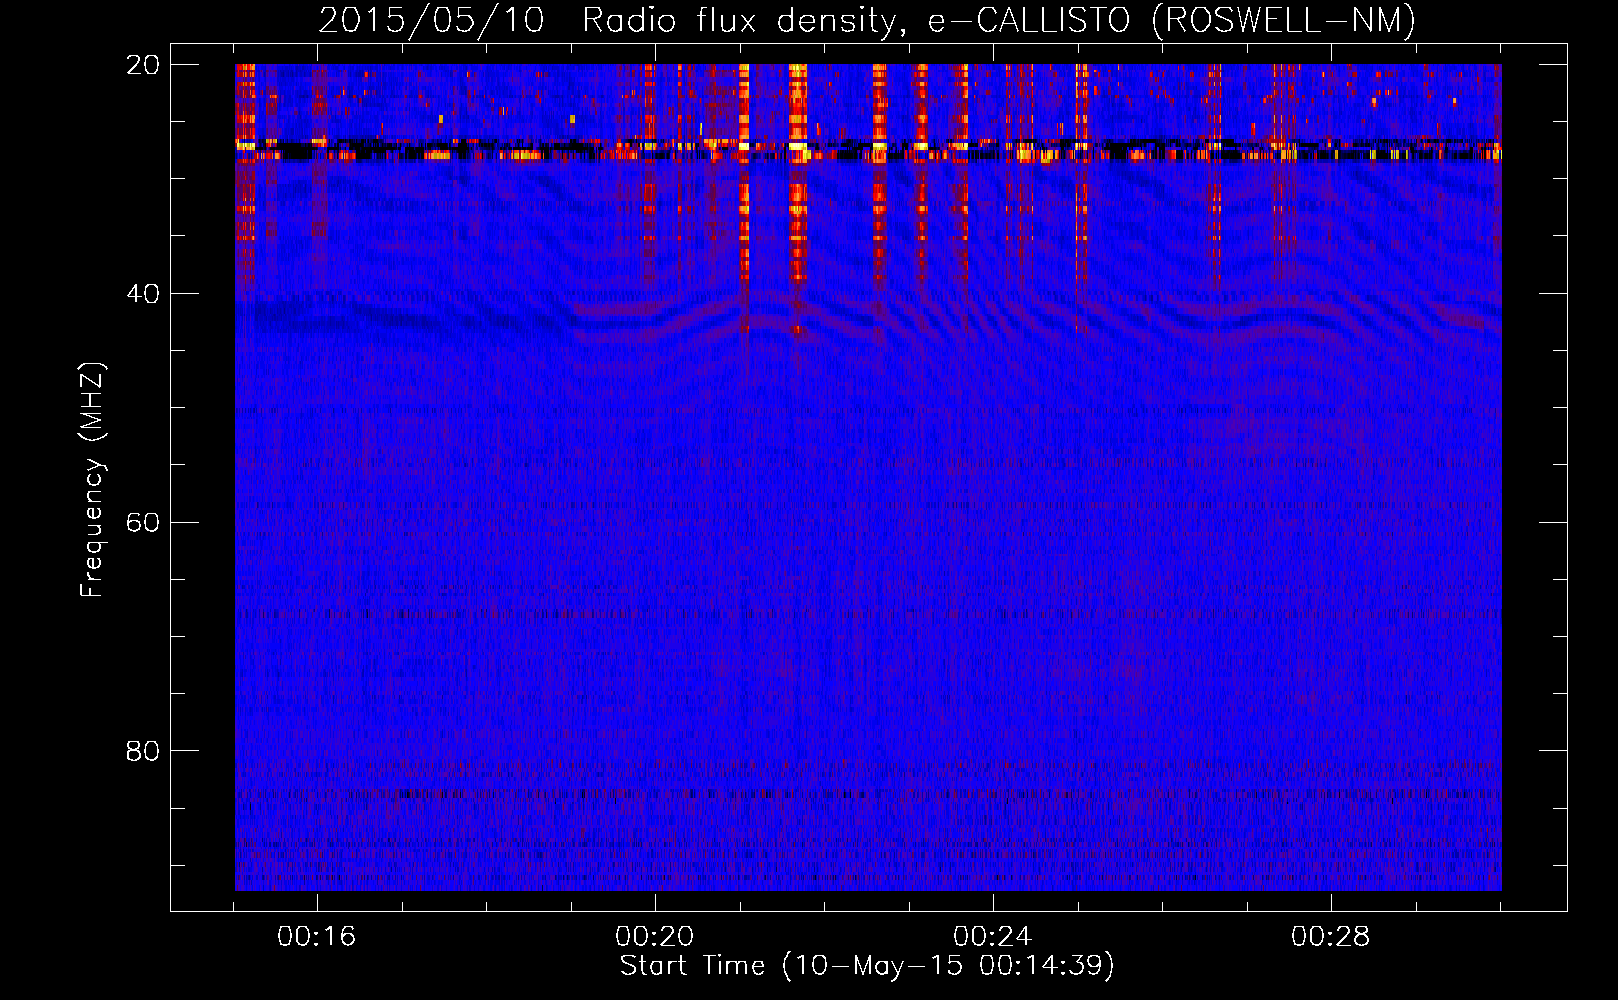Click the date '2015/05/10' in the title
The image size is (1618, 1000).
click(431, 21)
